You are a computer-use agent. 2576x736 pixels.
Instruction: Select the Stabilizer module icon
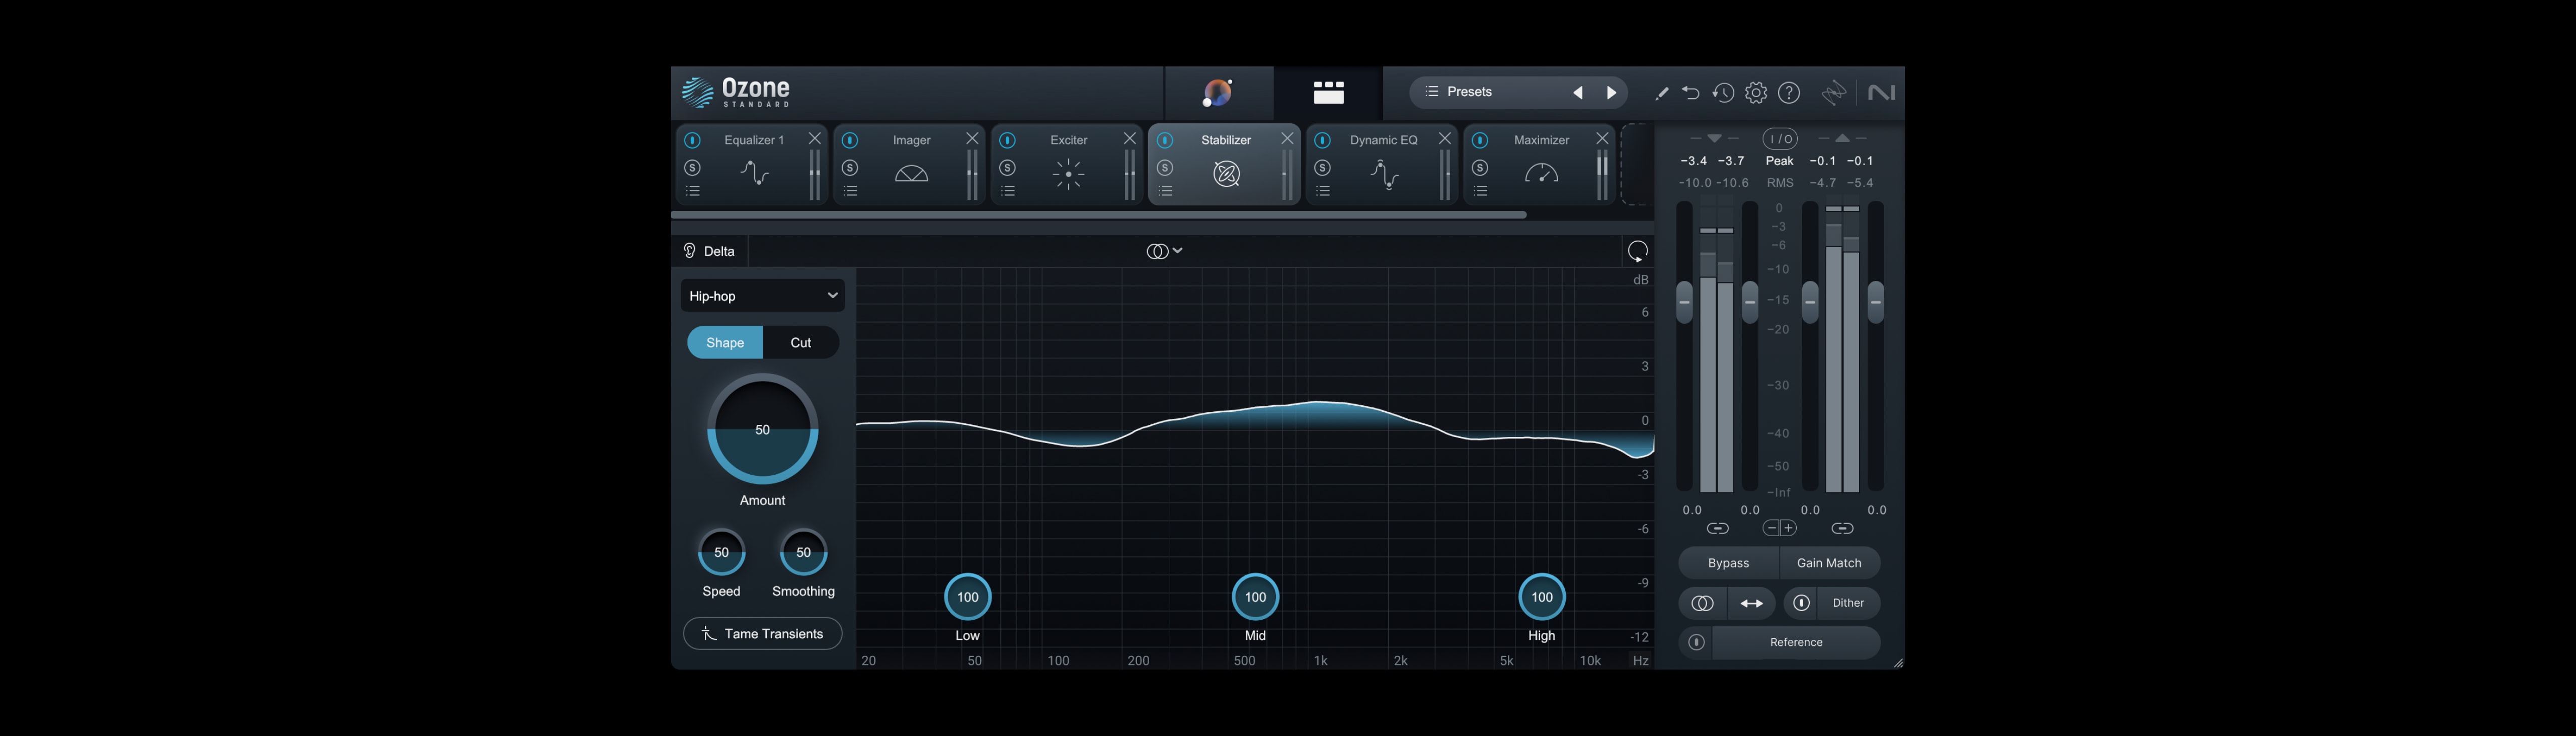click(1226, 174)
